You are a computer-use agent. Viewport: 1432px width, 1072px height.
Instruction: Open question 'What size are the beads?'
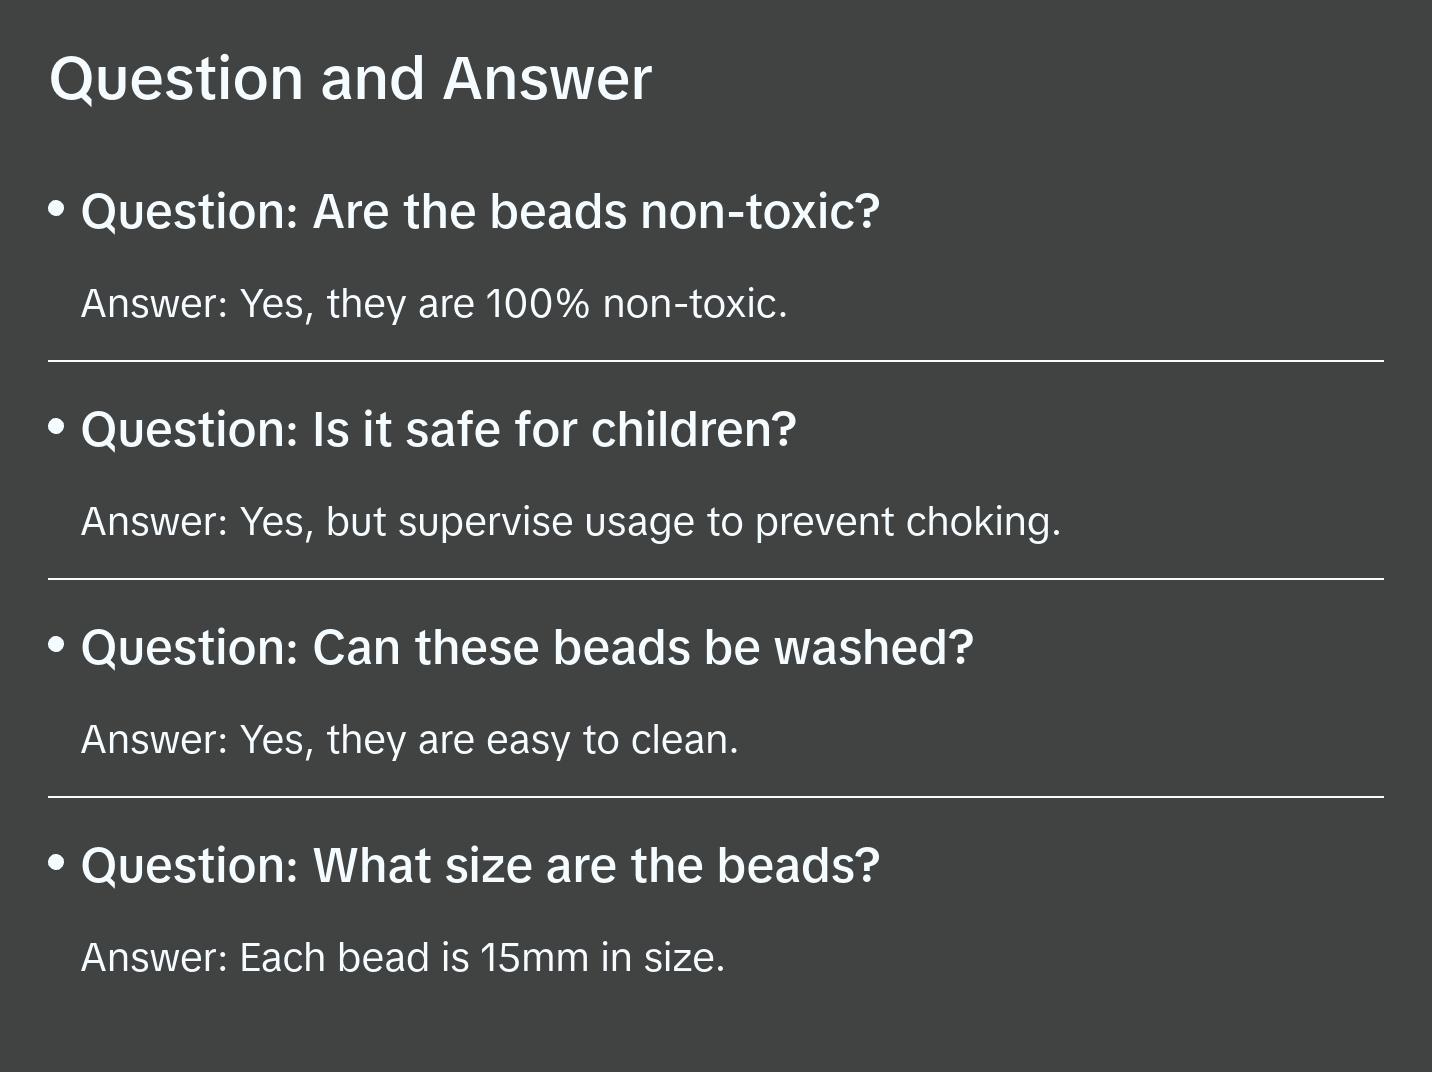[x=480, y=866]
